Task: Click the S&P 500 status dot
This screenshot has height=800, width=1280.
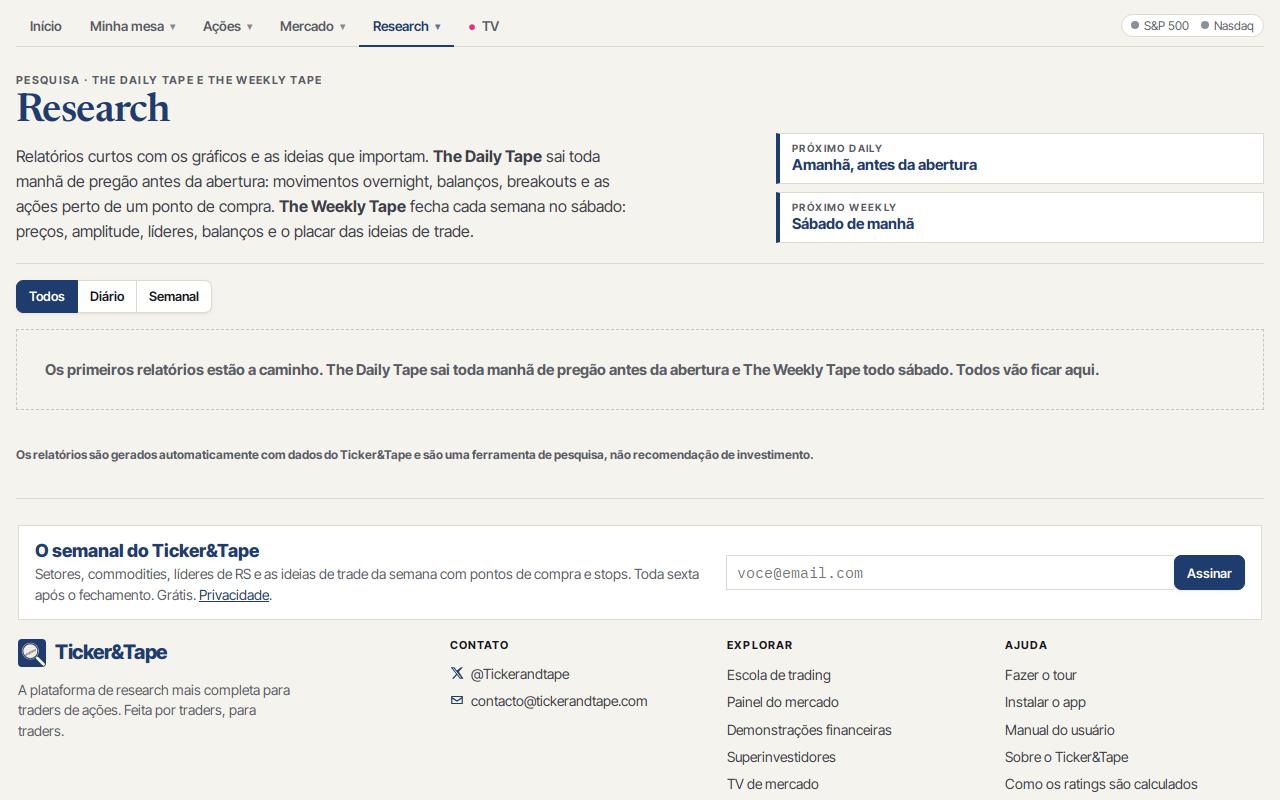Action: 1135,25
